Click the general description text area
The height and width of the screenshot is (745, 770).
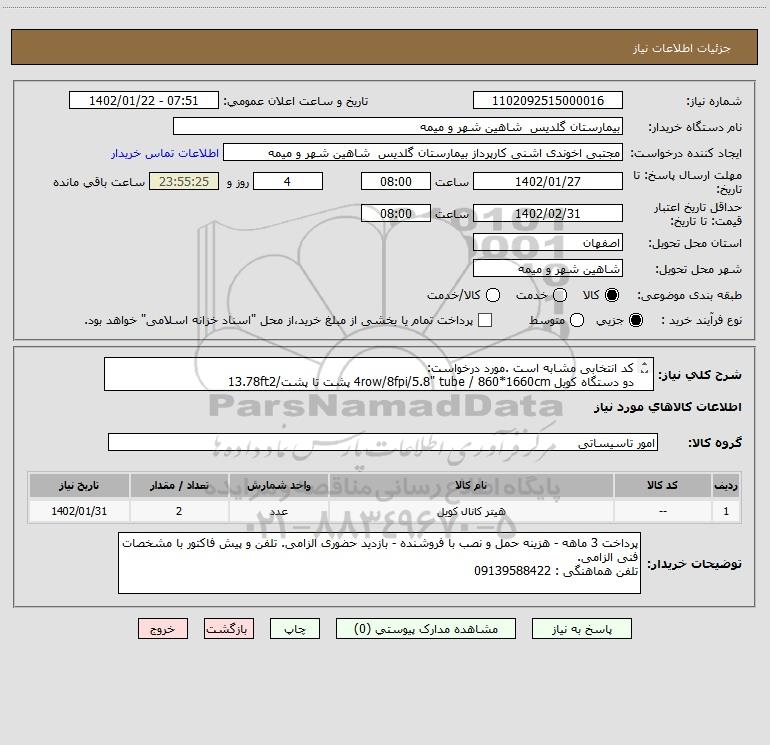point(379,375)
